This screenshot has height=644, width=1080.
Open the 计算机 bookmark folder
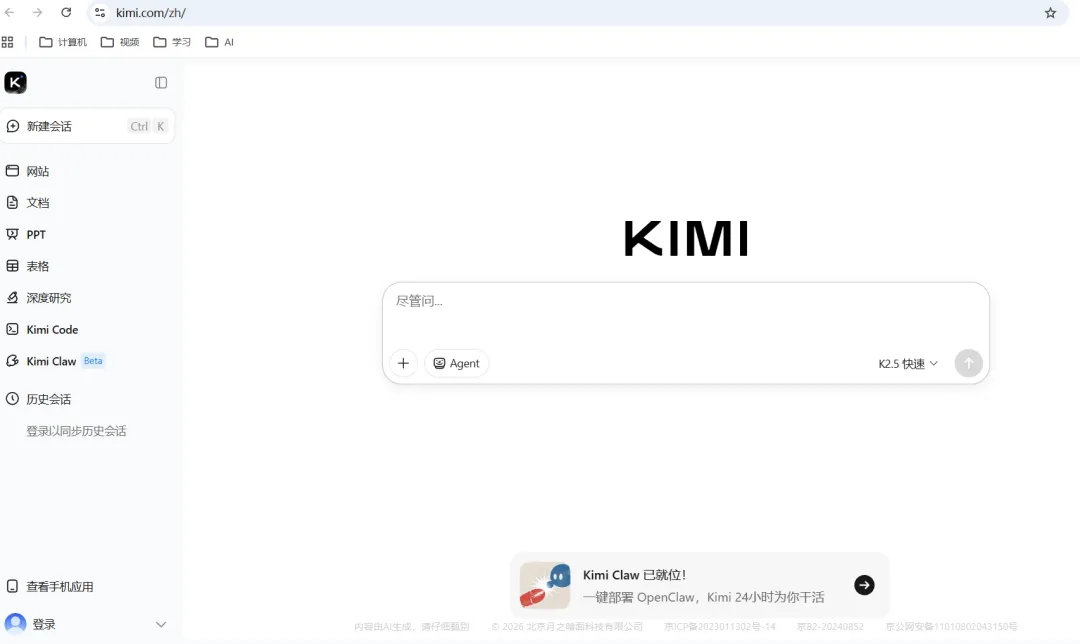[x=63, y=42]
